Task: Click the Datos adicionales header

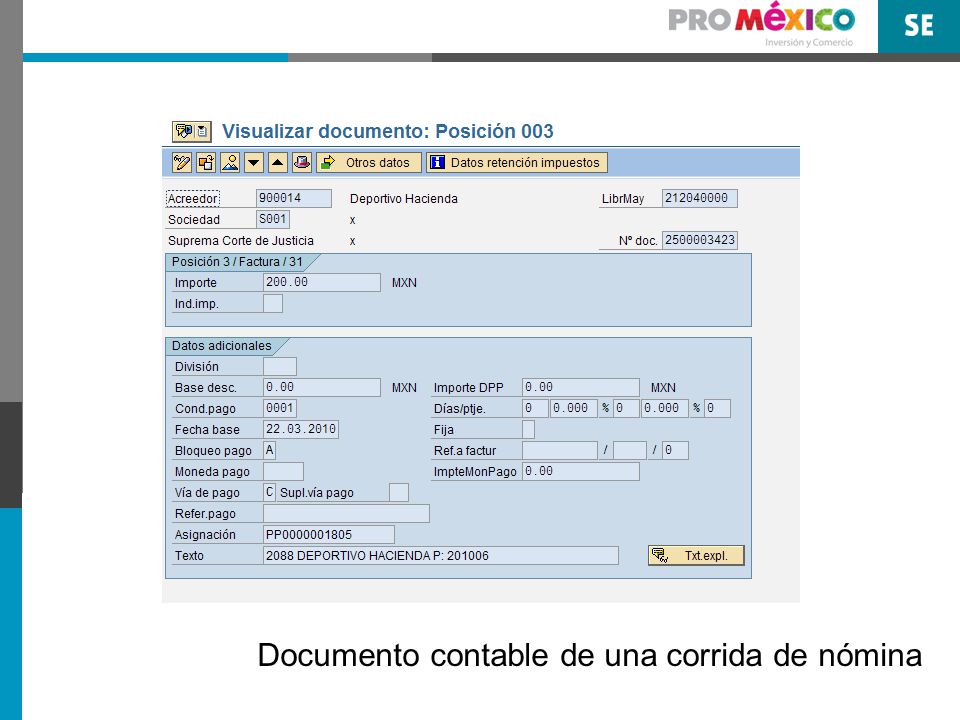Action: 221,346
